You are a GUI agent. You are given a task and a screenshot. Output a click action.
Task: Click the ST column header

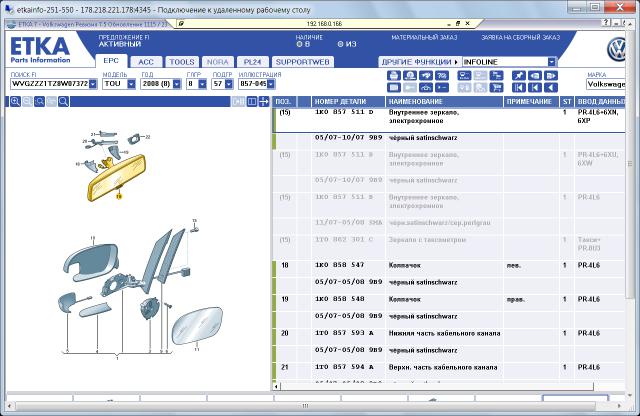pos(567,102)
